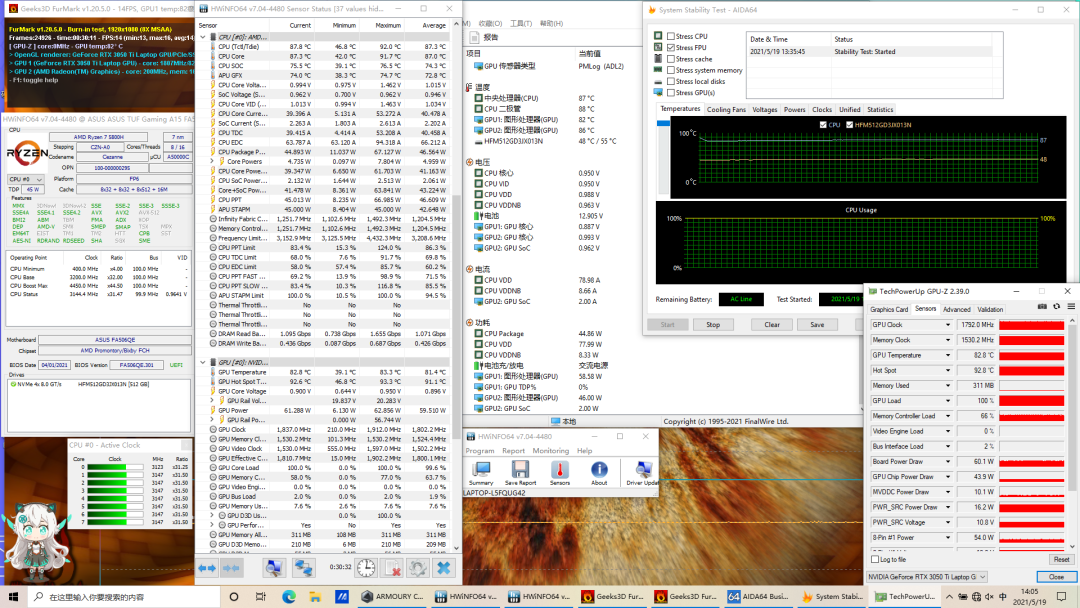
Task: Click Stop button in Stability Test
Action: (713, 324)
